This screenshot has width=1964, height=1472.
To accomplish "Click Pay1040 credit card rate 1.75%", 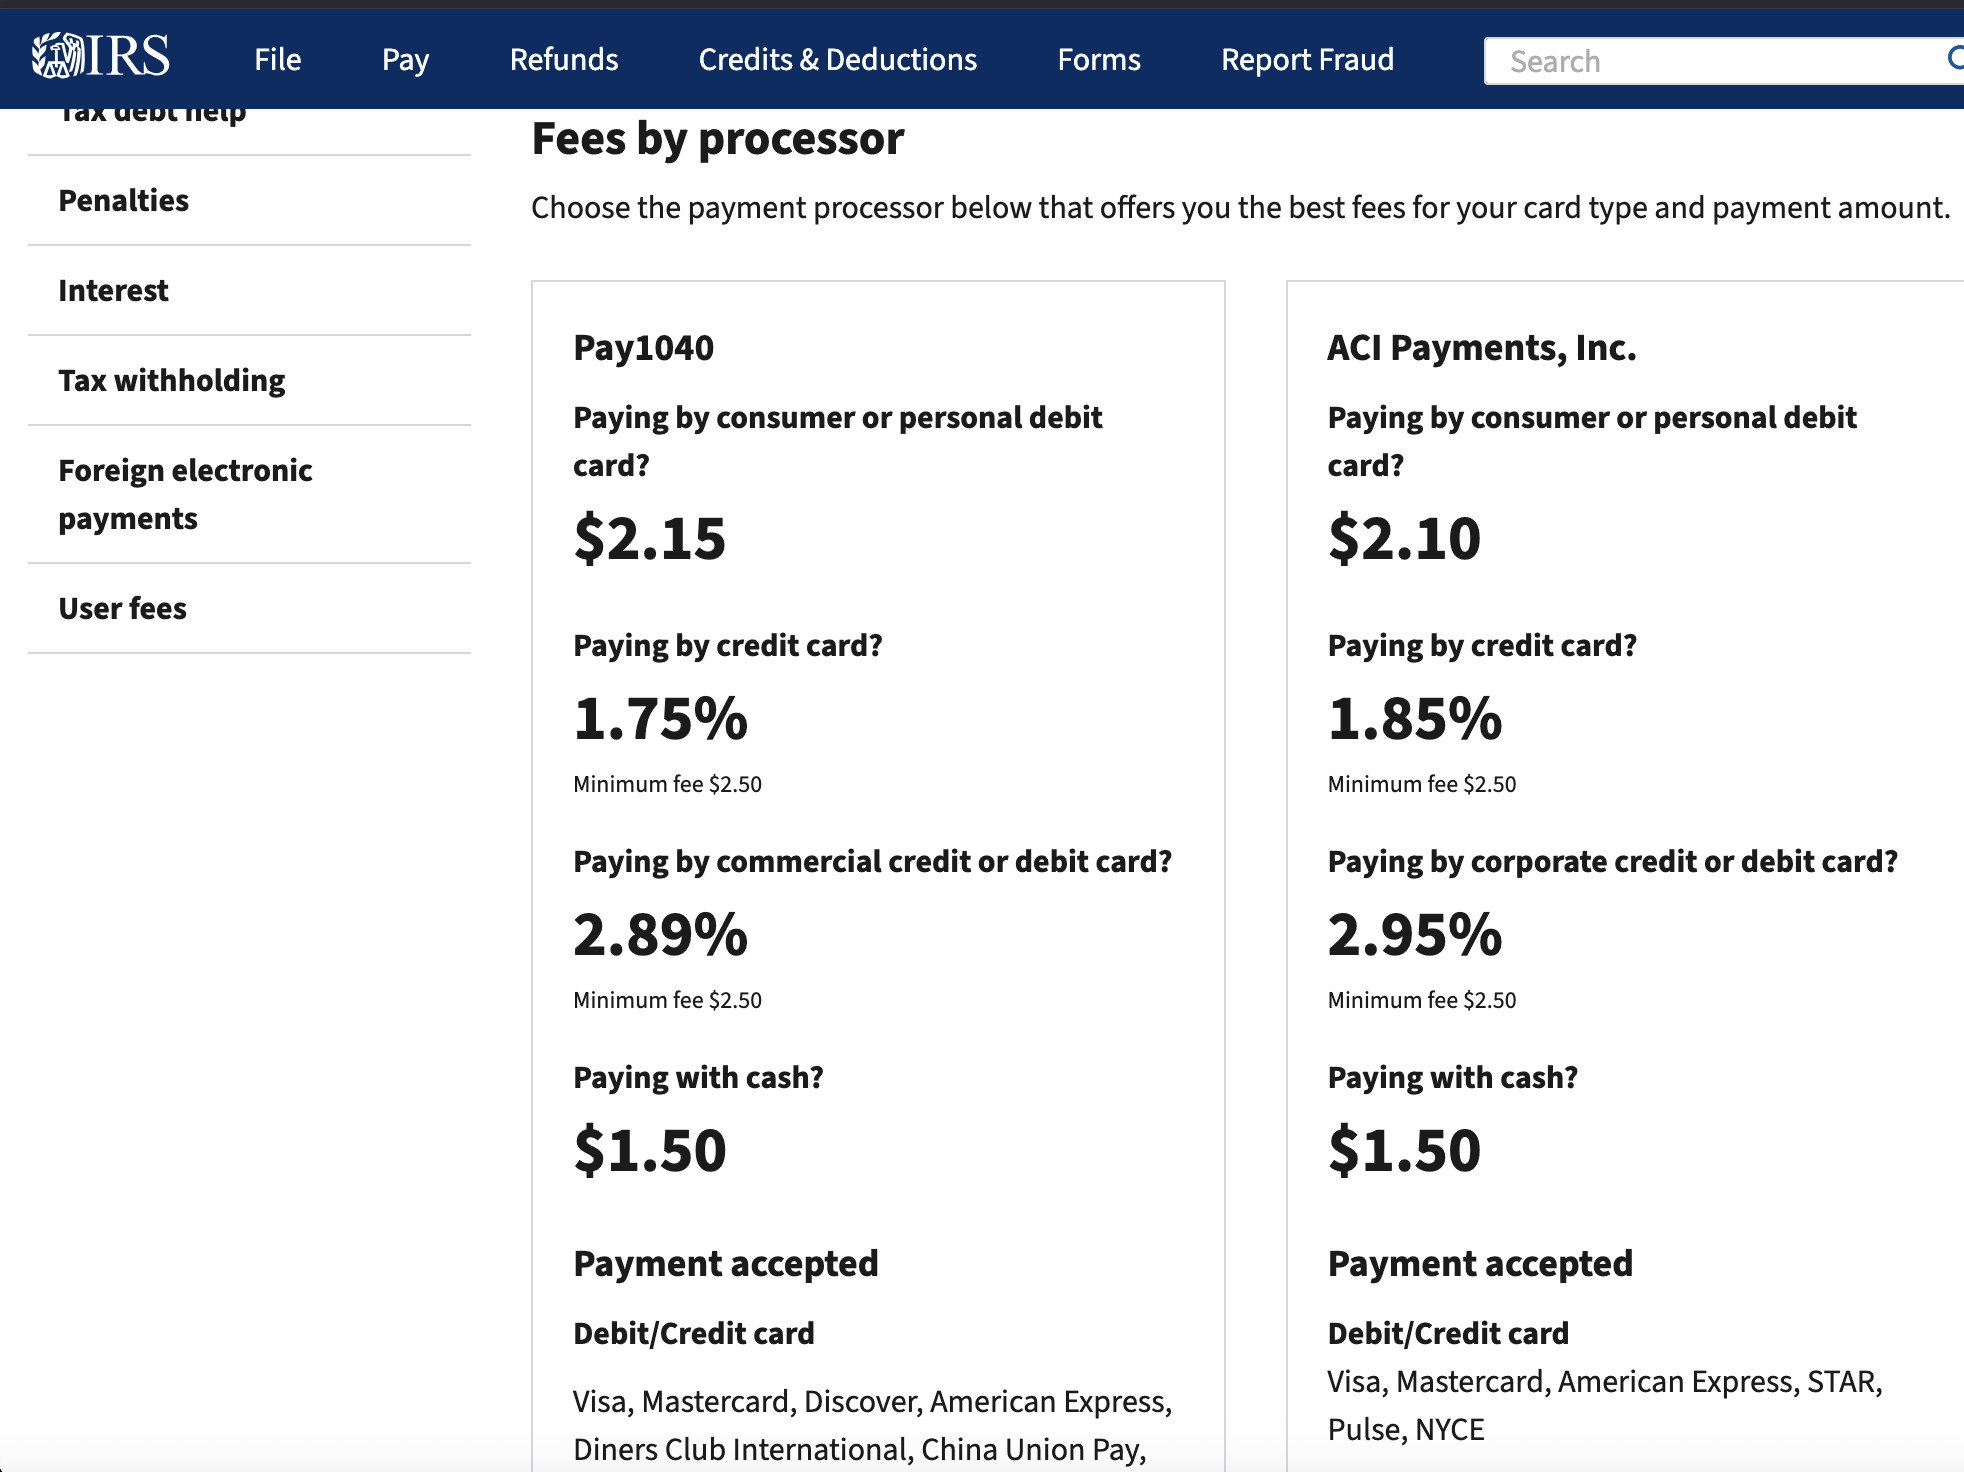I will 661,718.
